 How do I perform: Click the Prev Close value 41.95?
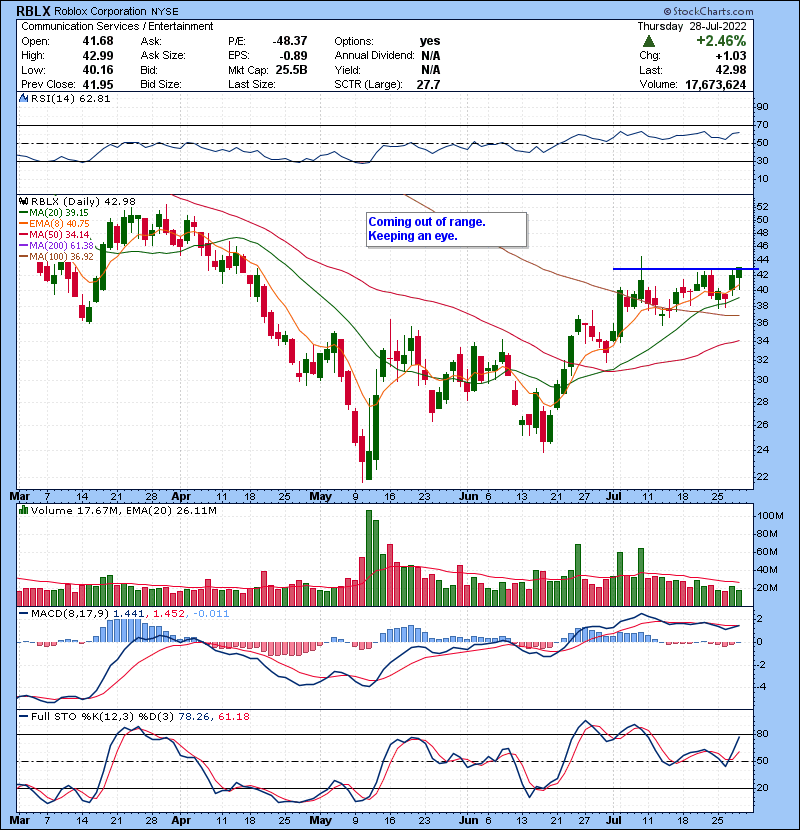98,84
